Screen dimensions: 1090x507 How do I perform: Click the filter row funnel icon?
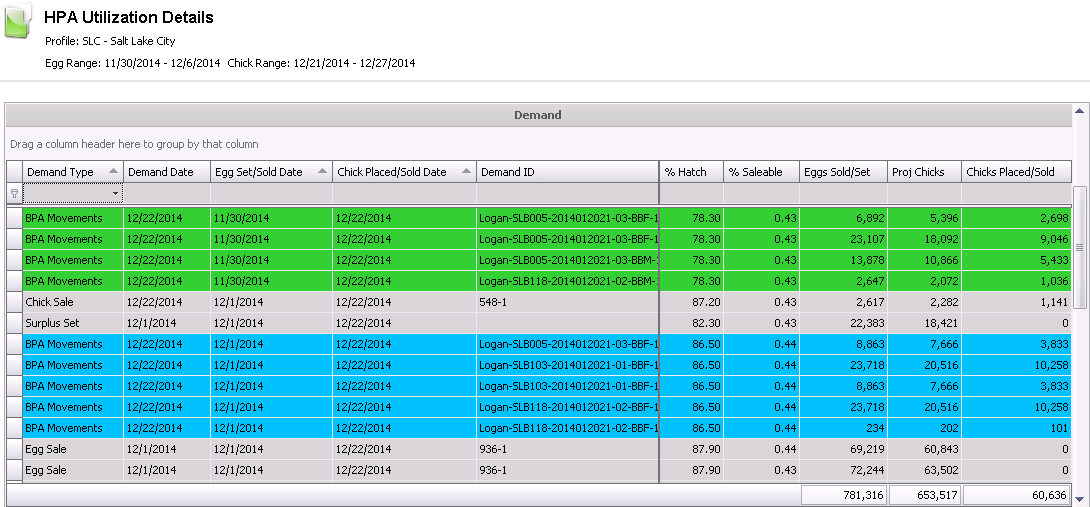pos(14,193)
